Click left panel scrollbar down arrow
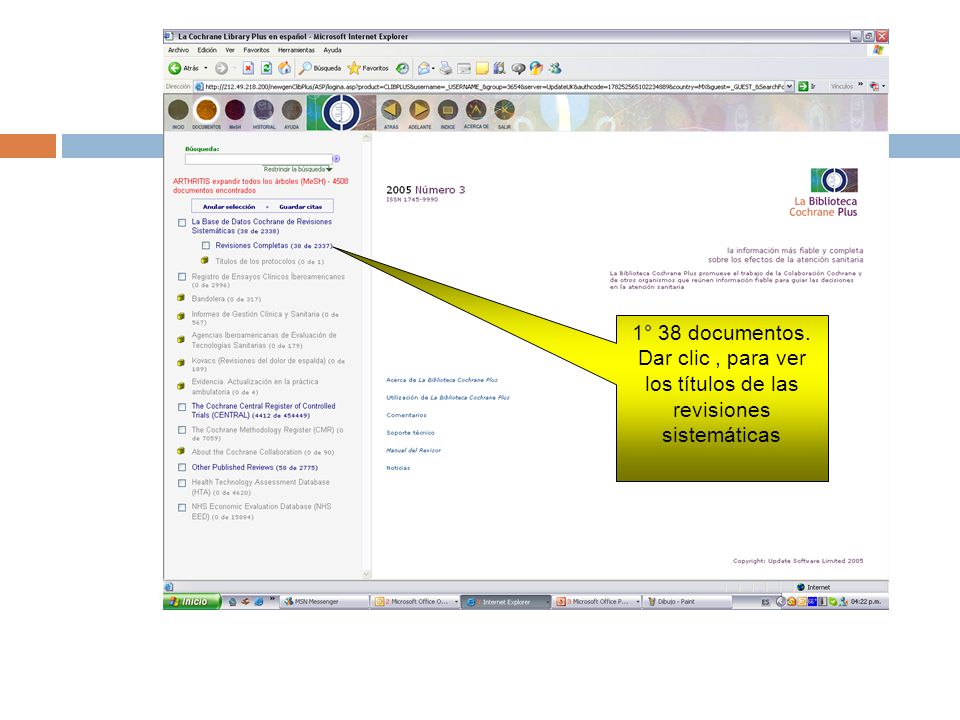The width and height of the screenshot is (960, 720). [x=367, y=574]
